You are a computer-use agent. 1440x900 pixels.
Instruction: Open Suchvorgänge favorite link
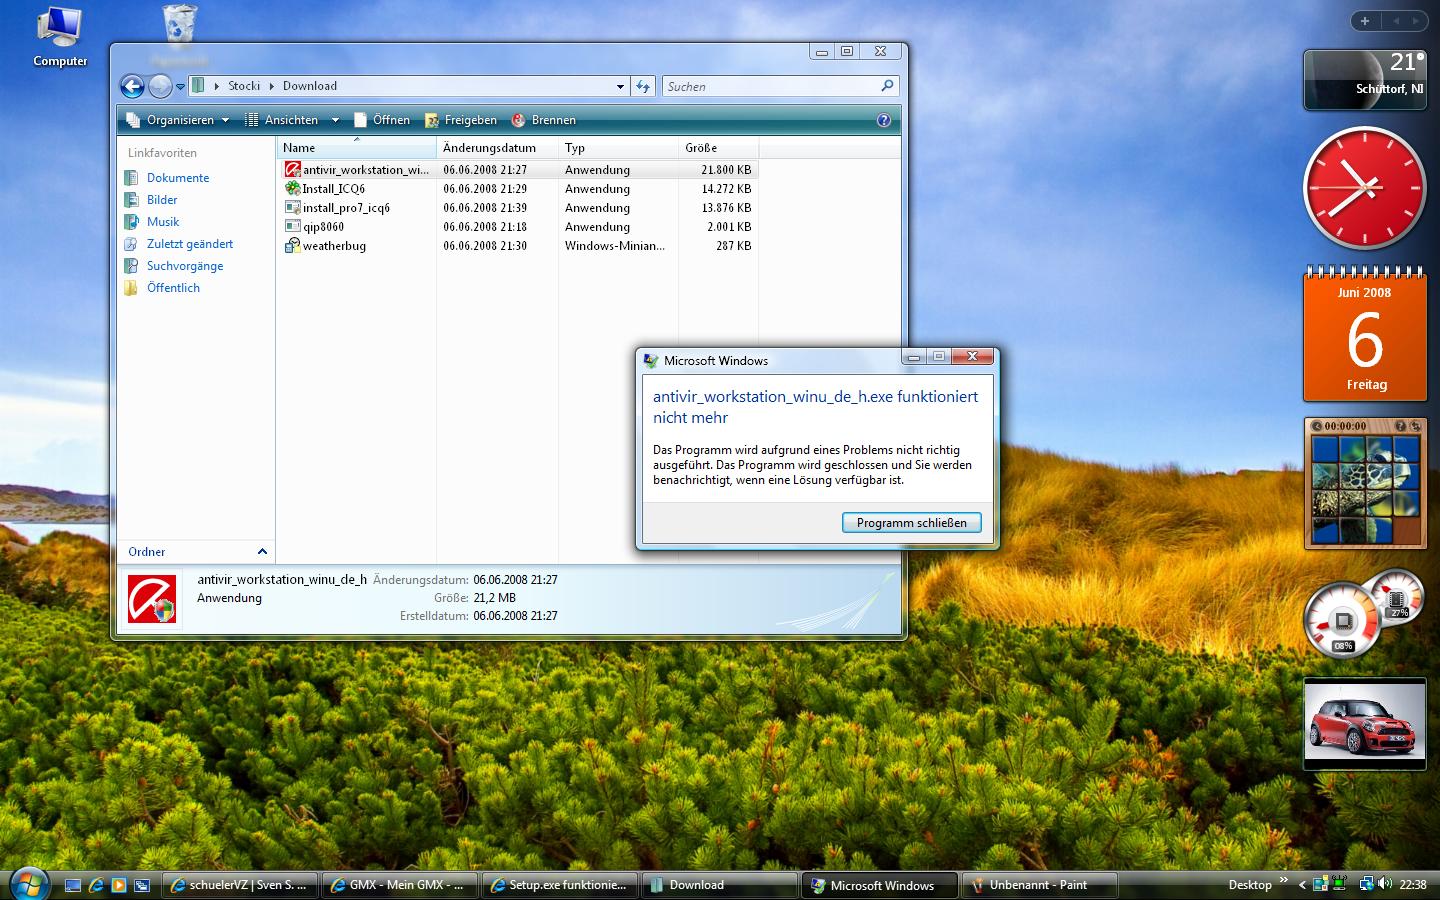173,266
